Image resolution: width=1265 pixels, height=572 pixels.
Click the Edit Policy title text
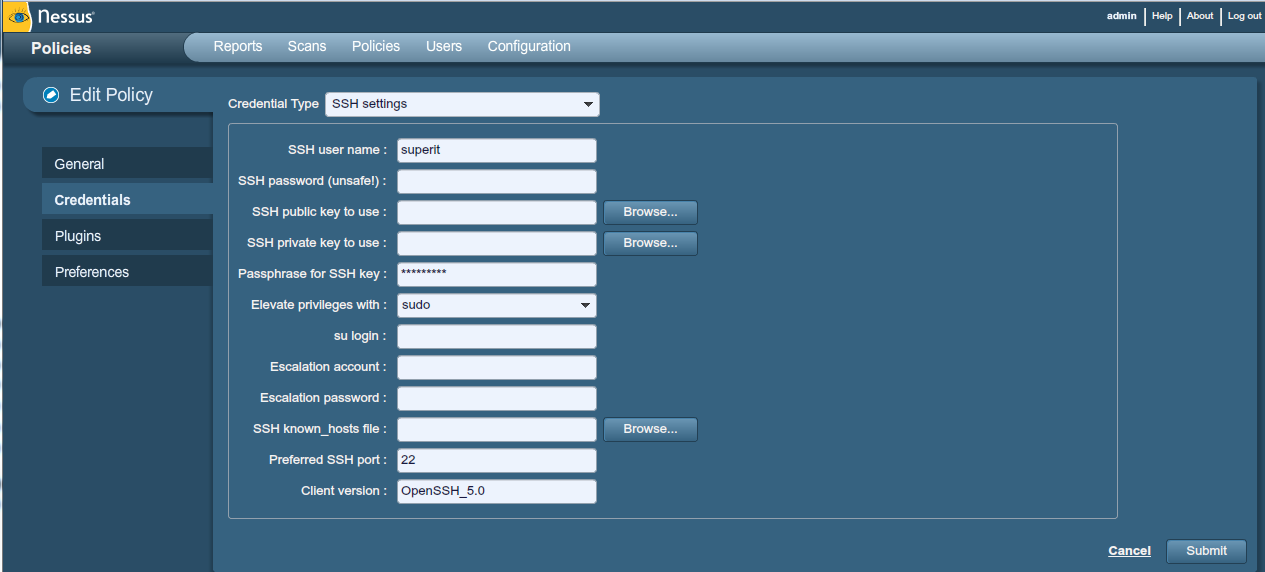(x=111, y=95)
